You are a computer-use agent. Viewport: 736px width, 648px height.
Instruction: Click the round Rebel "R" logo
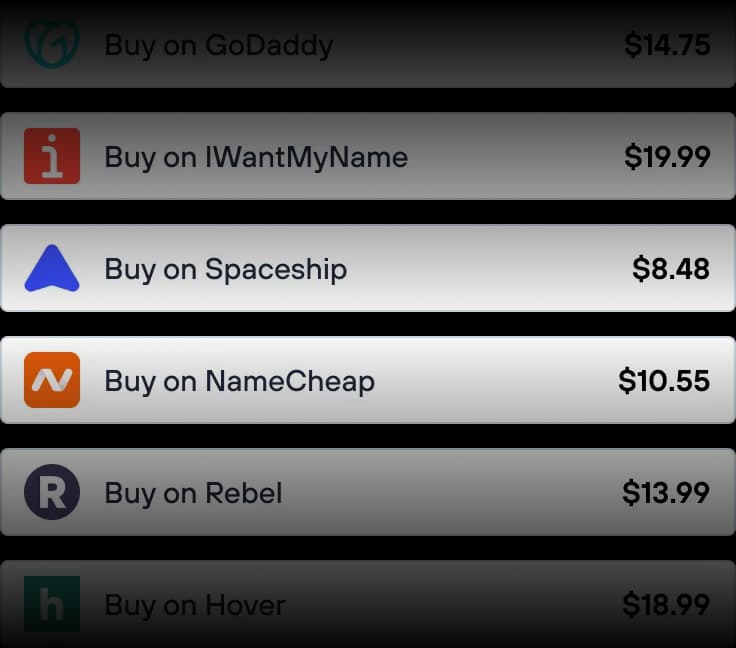click(x=52, y=493)
